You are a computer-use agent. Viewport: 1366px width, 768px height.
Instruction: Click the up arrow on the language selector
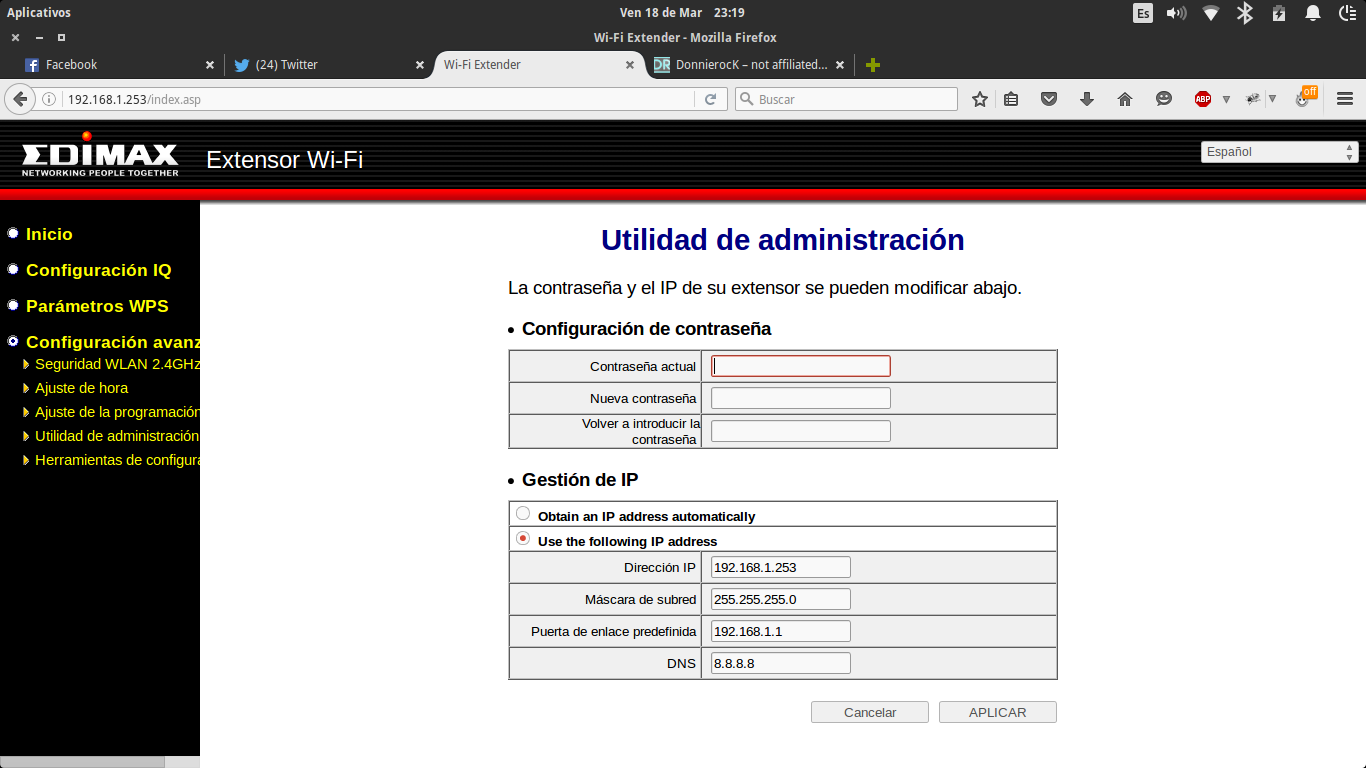point(1350,146)
